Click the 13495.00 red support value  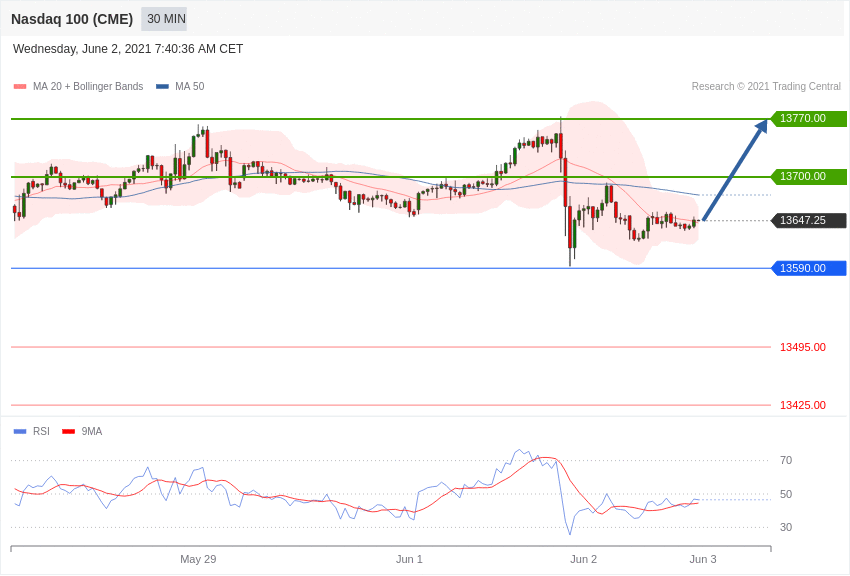coord(803,347)
